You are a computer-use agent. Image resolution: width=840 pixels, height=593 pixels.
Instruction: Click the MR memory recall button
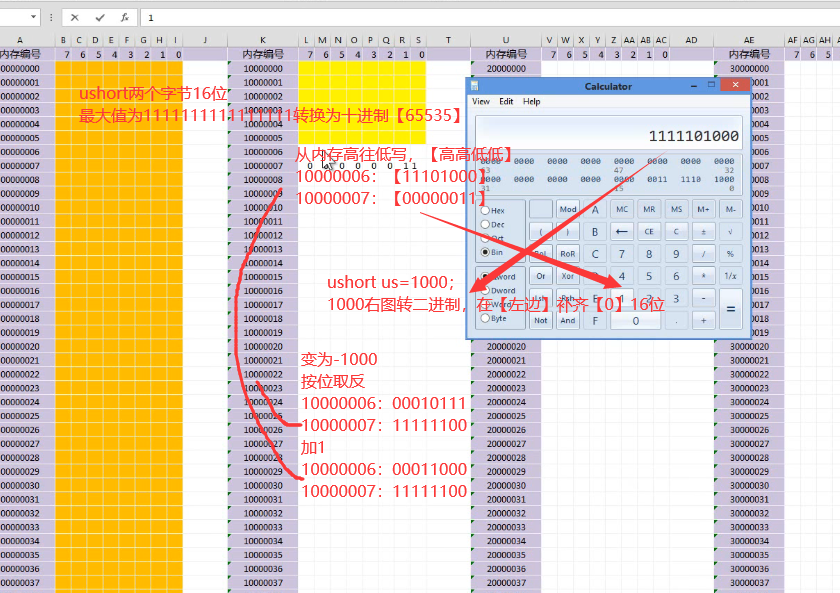(649, 209)
